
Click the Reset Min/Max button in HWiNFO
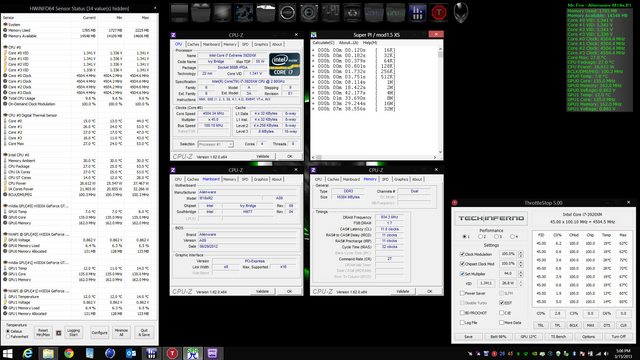coord(43,333)
